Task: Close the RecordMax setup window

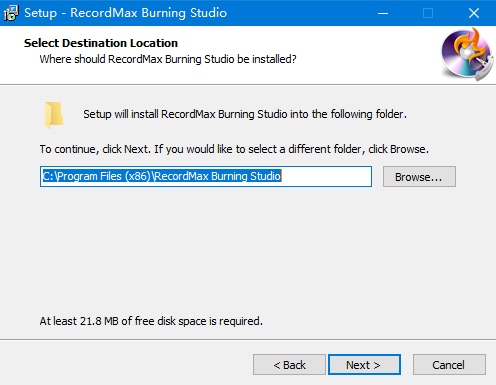Action: 474,13
